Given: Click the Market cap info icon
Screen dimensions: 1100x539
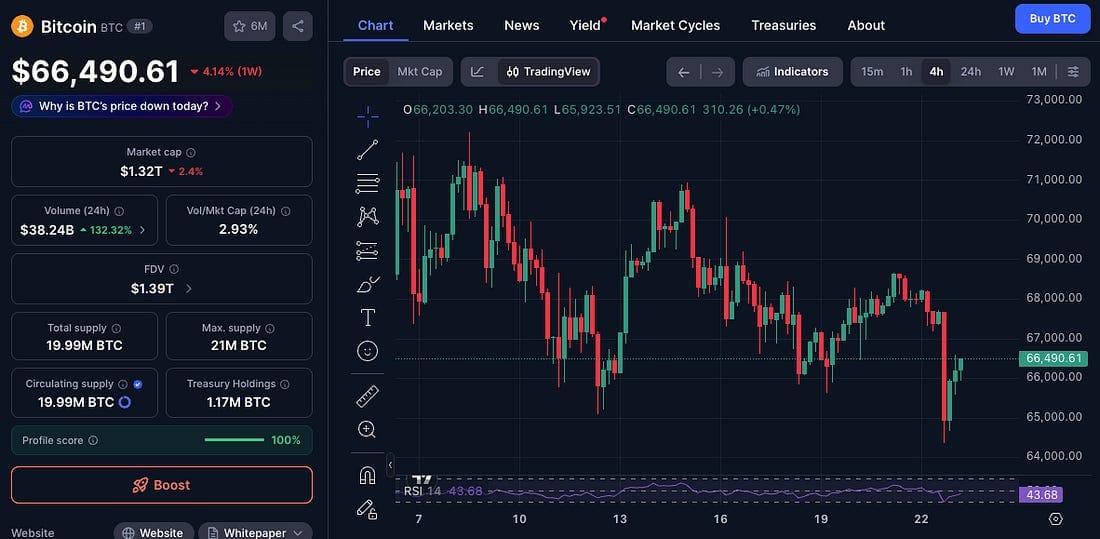Looking at the screenshot, I should (191, 152).
